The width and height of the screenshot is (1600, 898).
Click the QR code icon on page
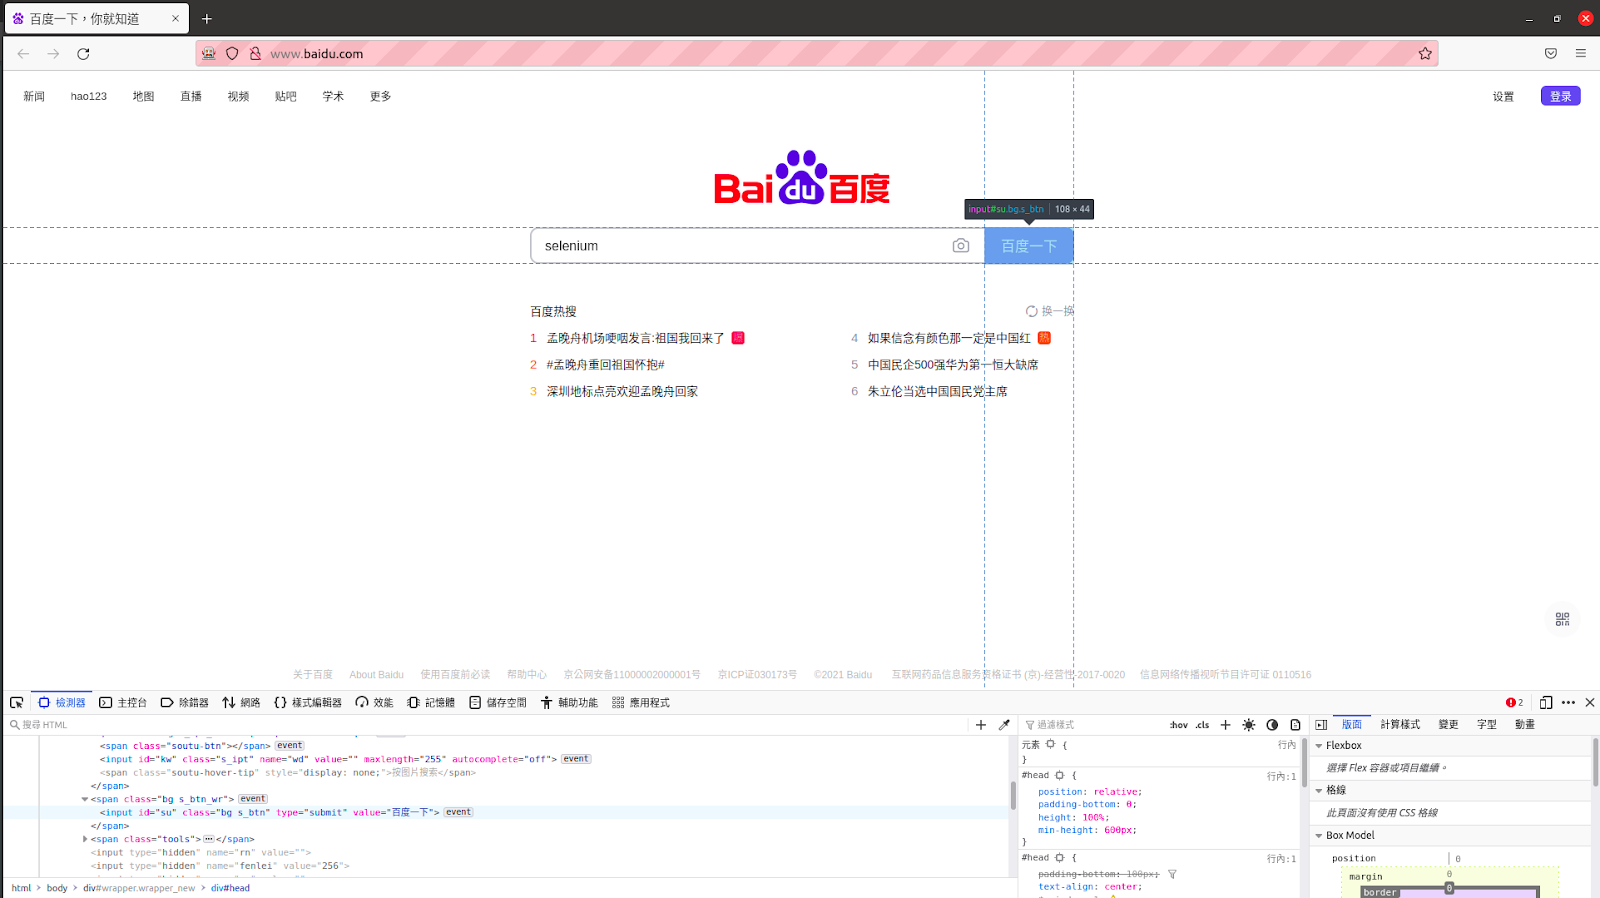1563,620
